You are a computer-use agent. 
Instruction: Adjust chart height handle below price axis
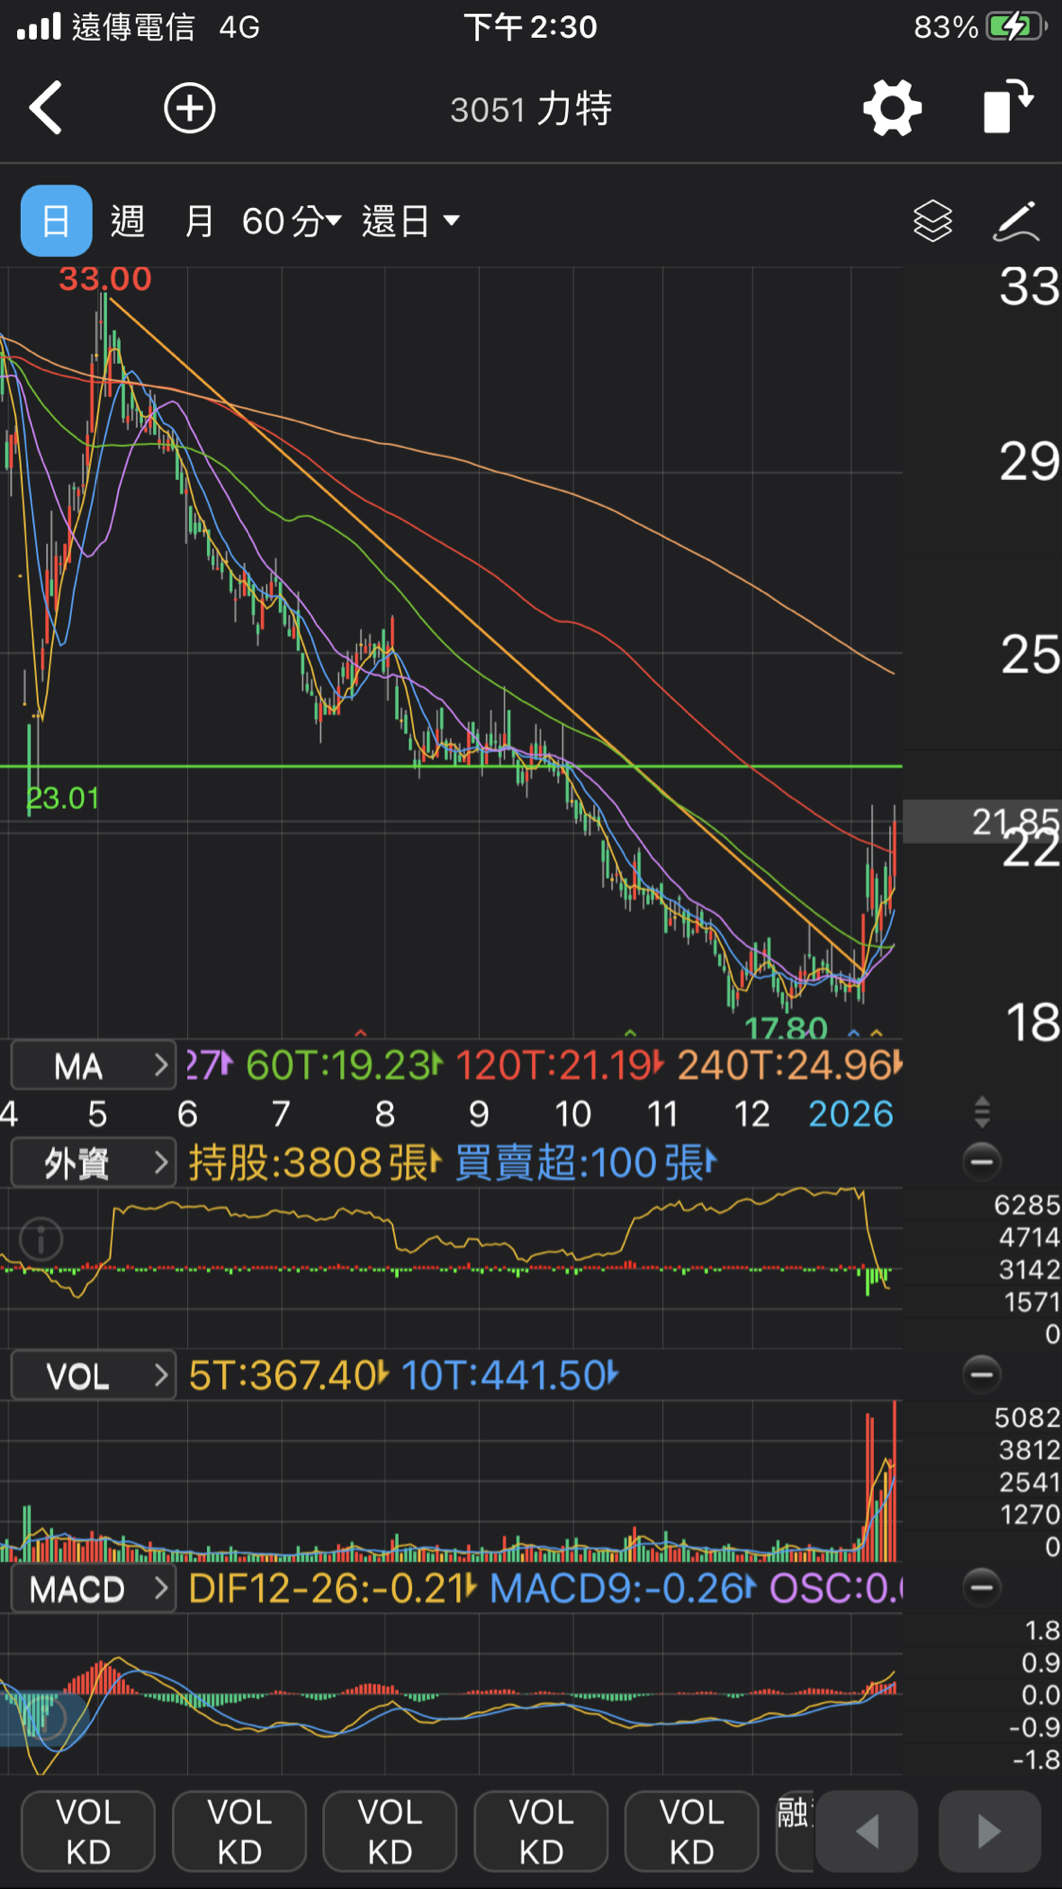(982, 1111)
